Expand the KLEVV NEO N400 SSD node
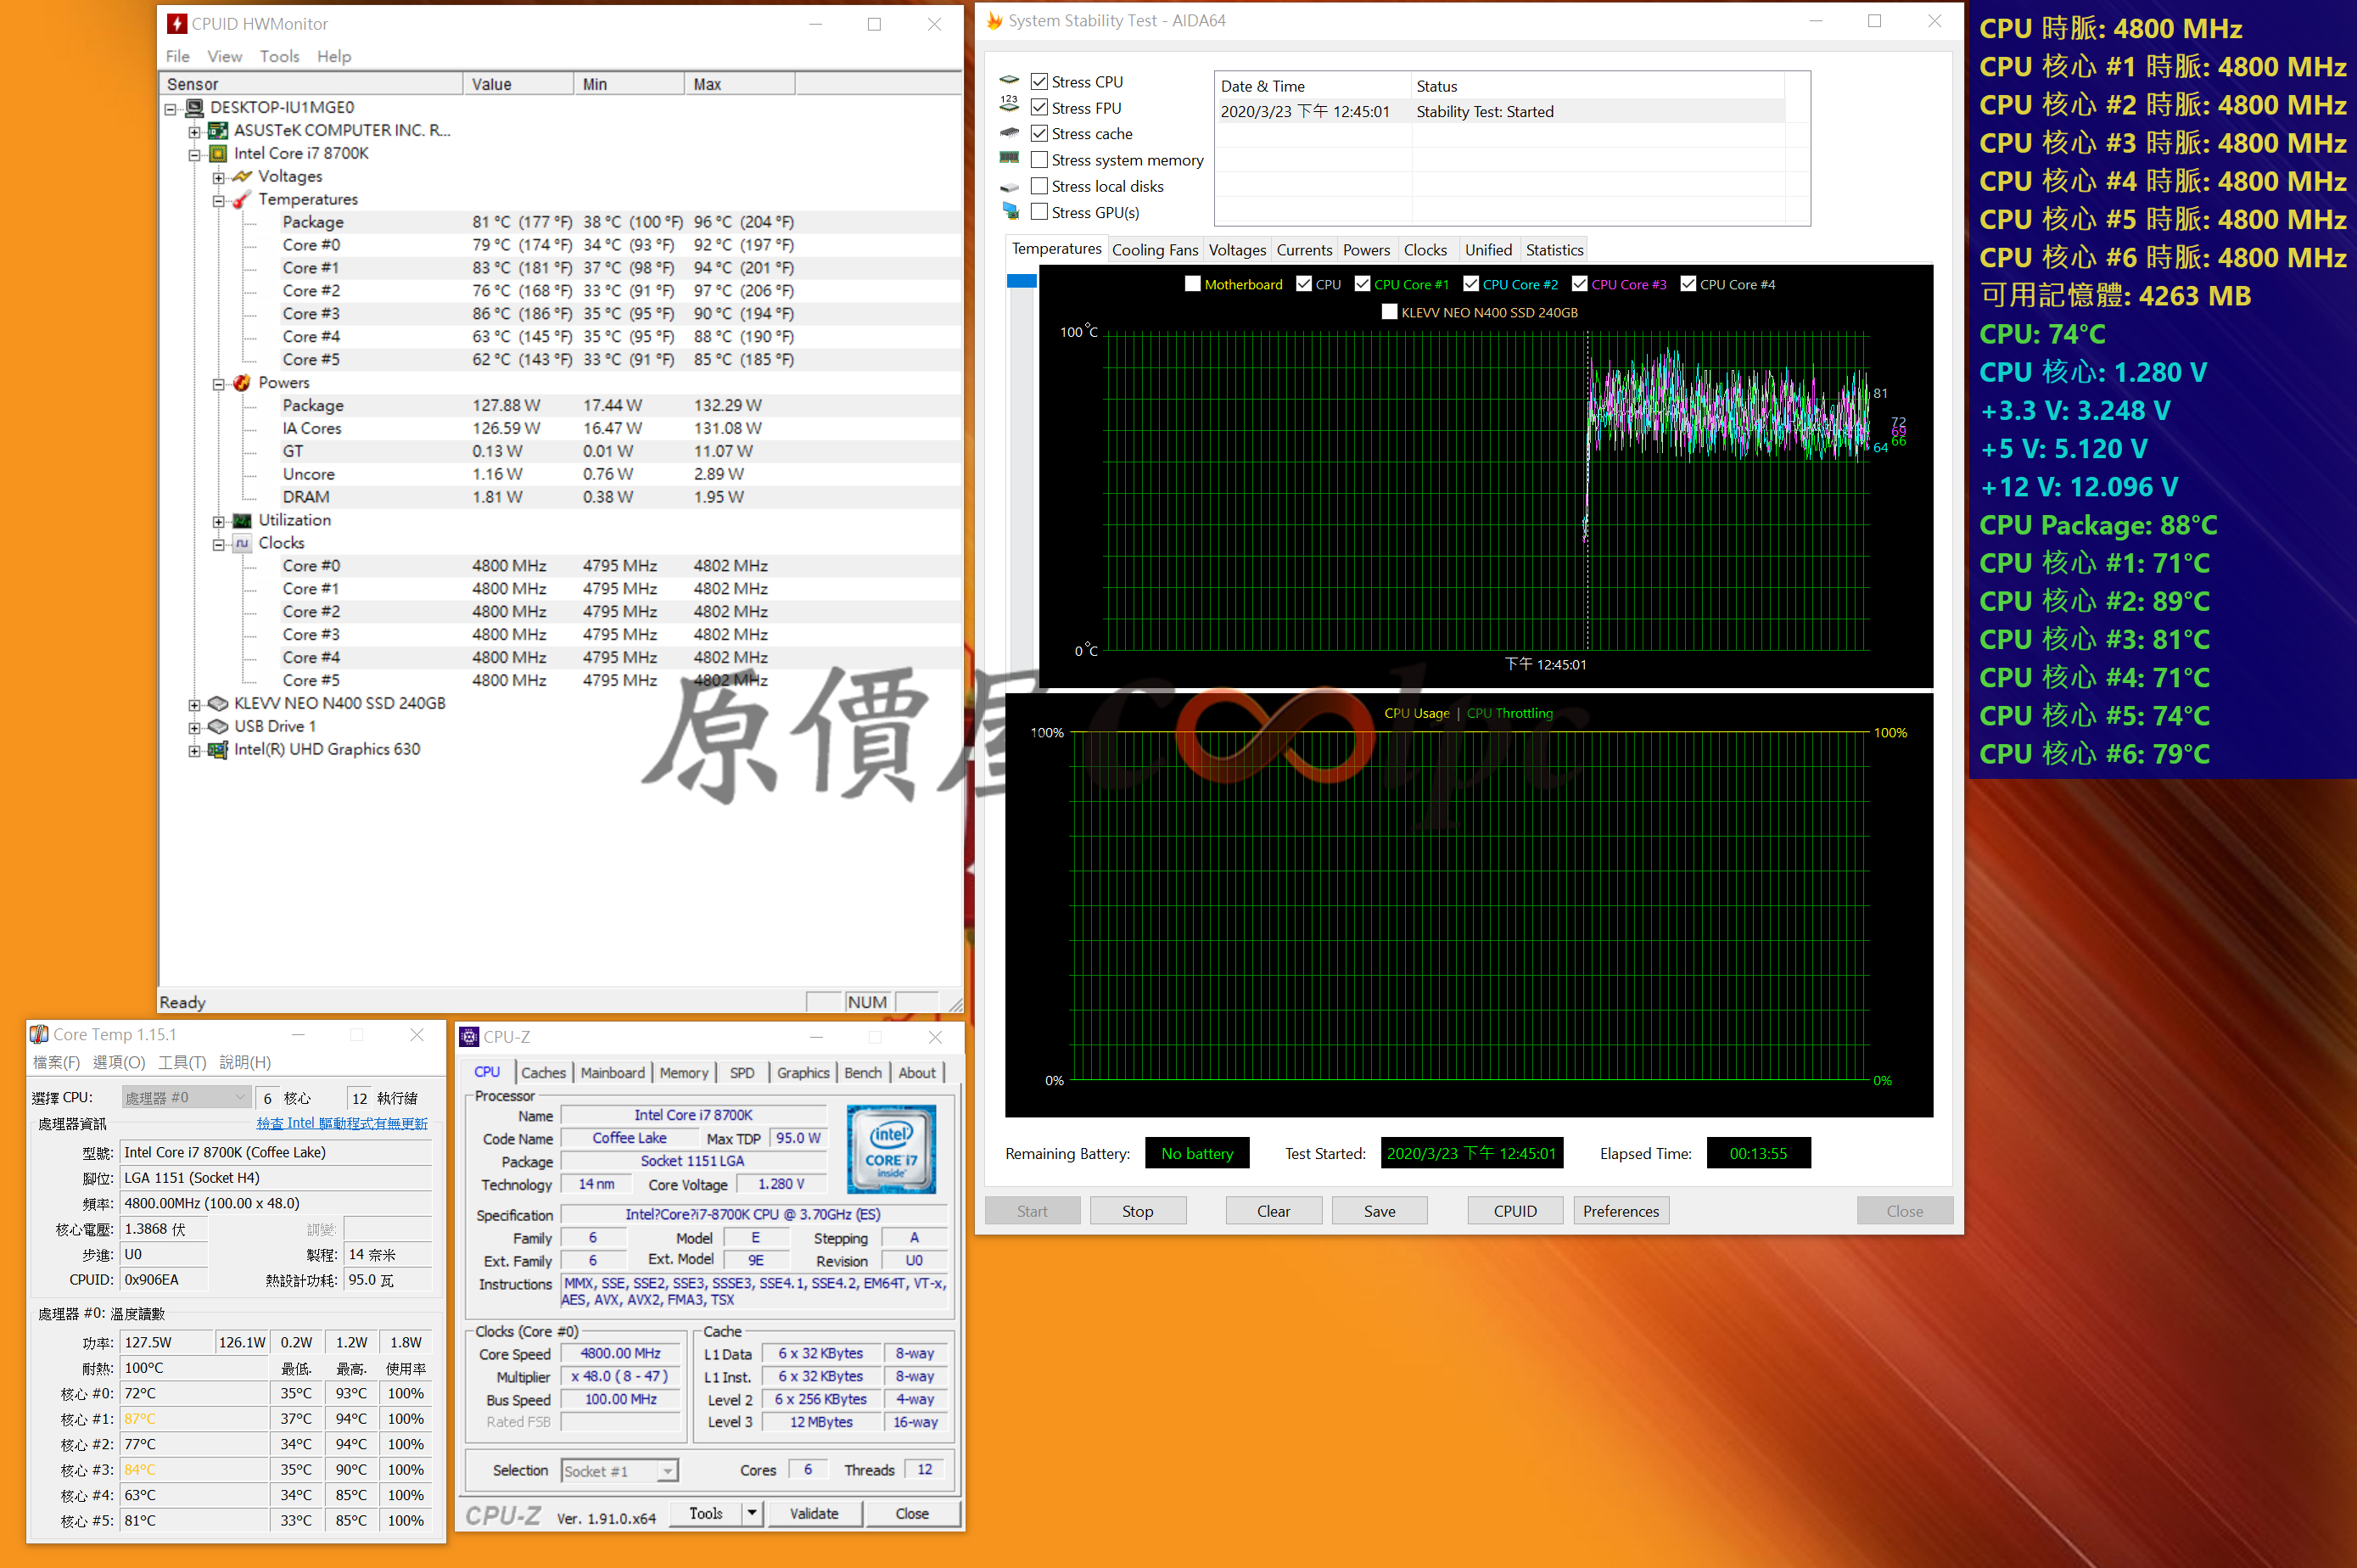Image resolution: width=2357 pixels, height=1568 pixels. [194, 704]
